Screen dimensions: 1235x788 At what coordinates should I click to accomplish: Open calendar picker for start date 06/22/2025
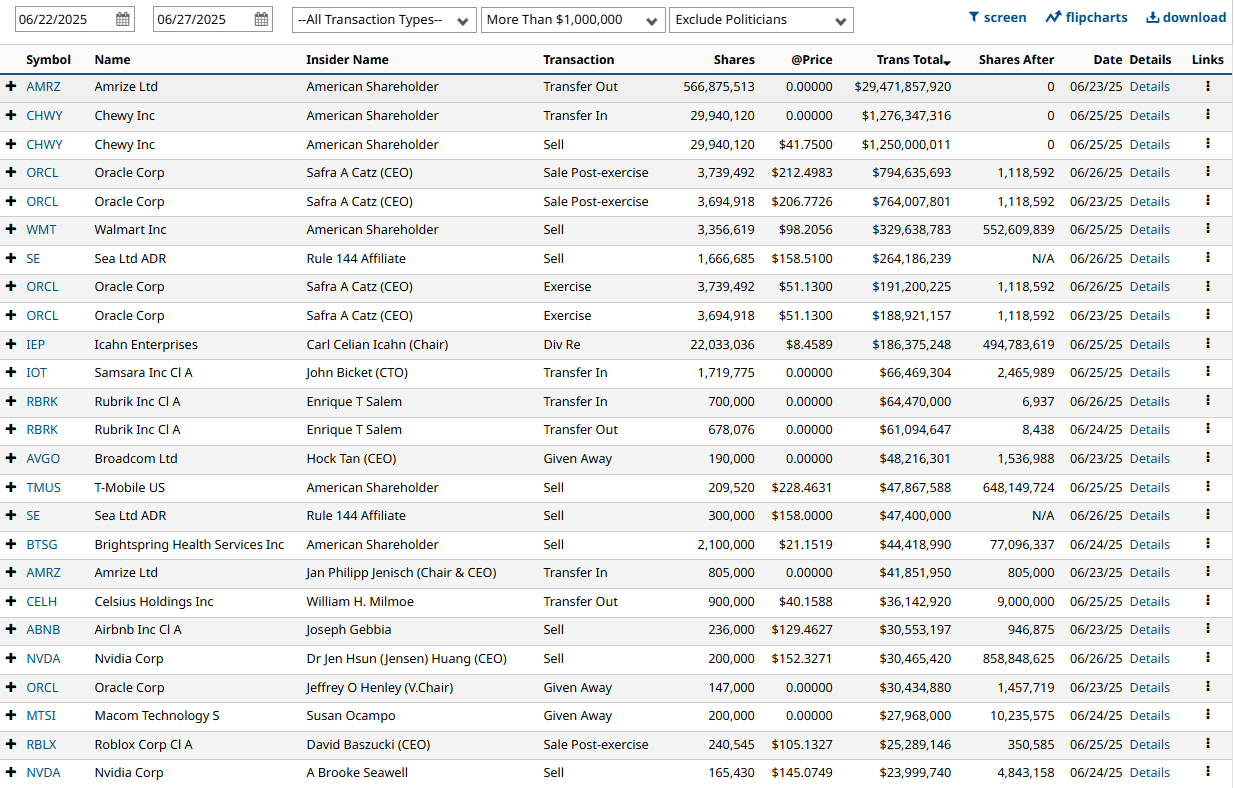pos(123,19)
